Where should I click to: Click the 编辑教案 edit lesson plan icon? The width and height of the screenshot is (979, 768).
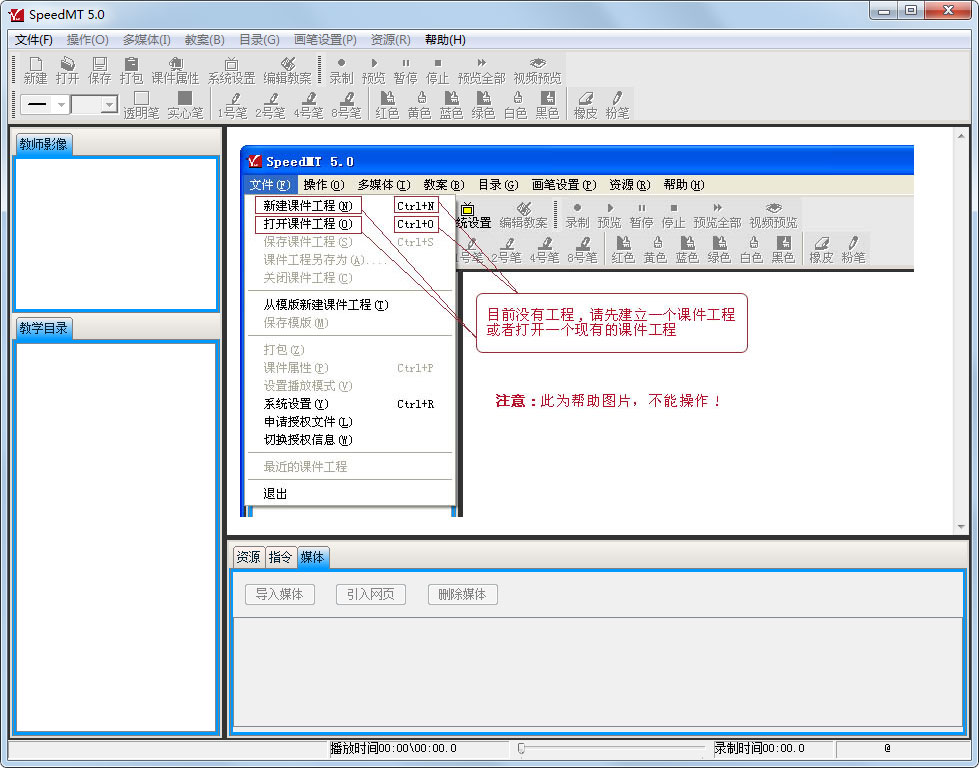[287, 70]
